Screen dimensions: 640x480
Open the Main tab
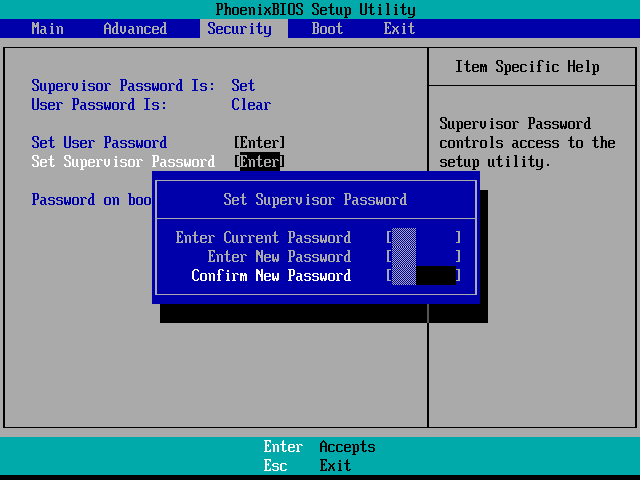pos(47,29)
